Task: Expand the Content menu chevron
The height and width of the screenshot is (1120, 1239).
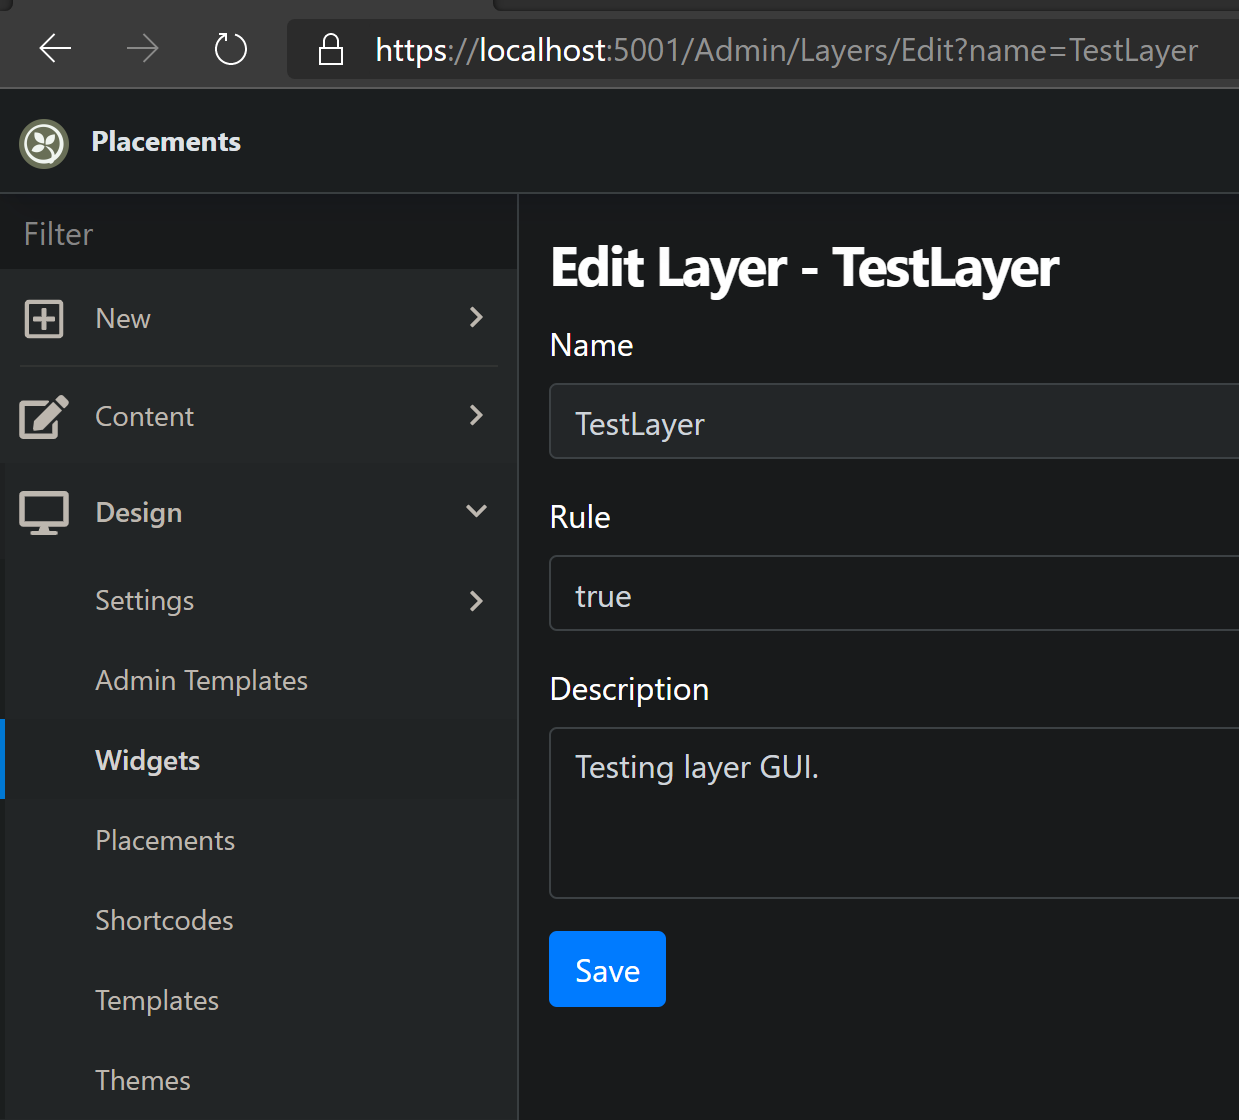Action: 476,416
